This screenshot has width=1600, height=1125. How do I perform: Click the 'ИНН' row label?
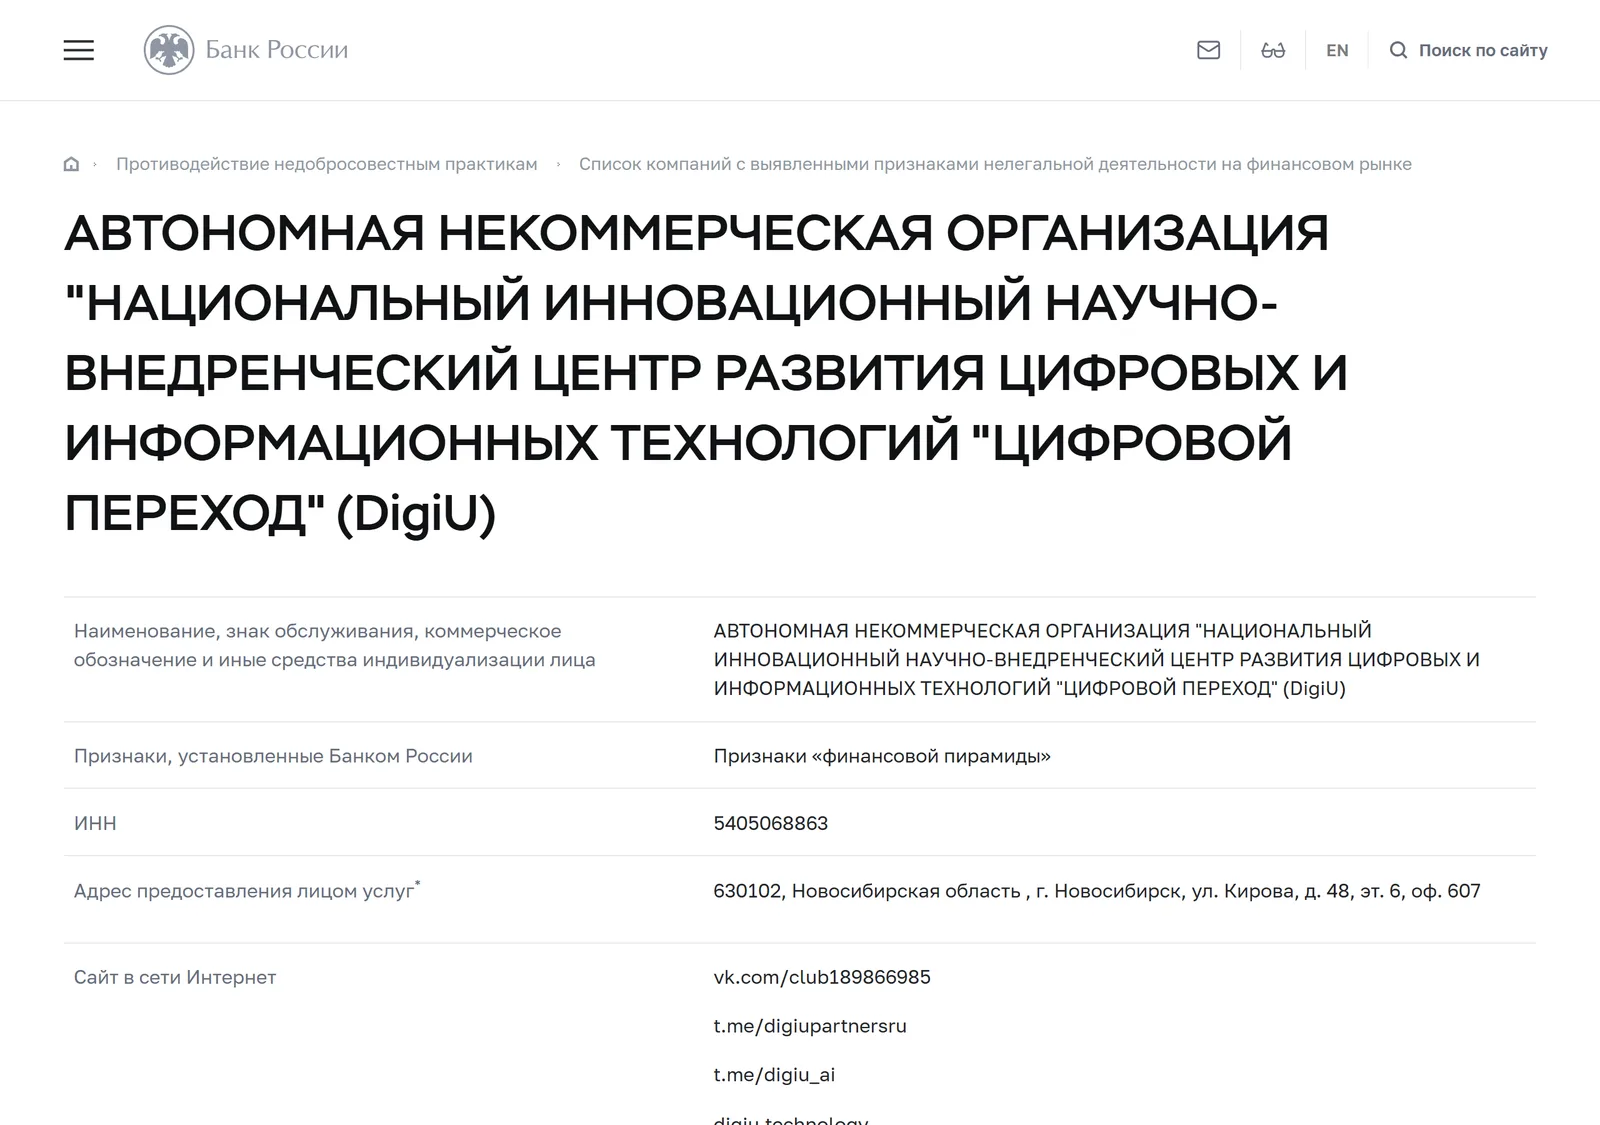click(x=95, y=823)
